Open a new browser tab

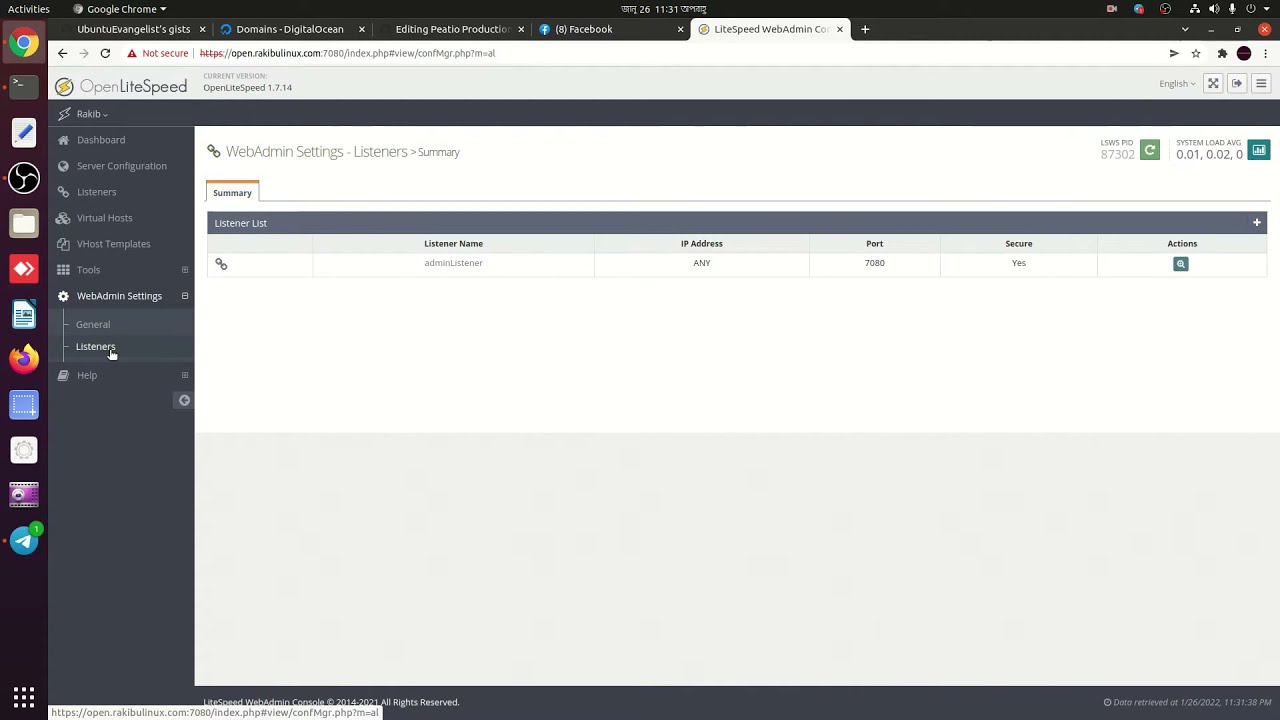(865, 29)
